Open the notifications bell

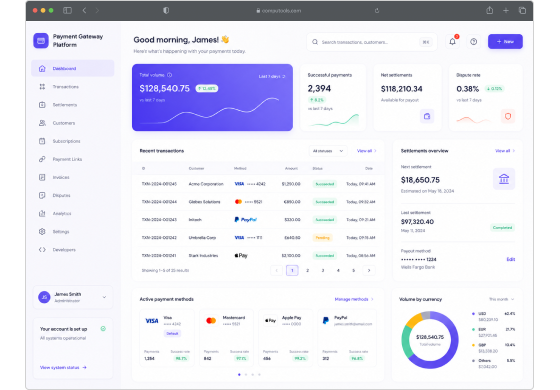tap(452, 42)
